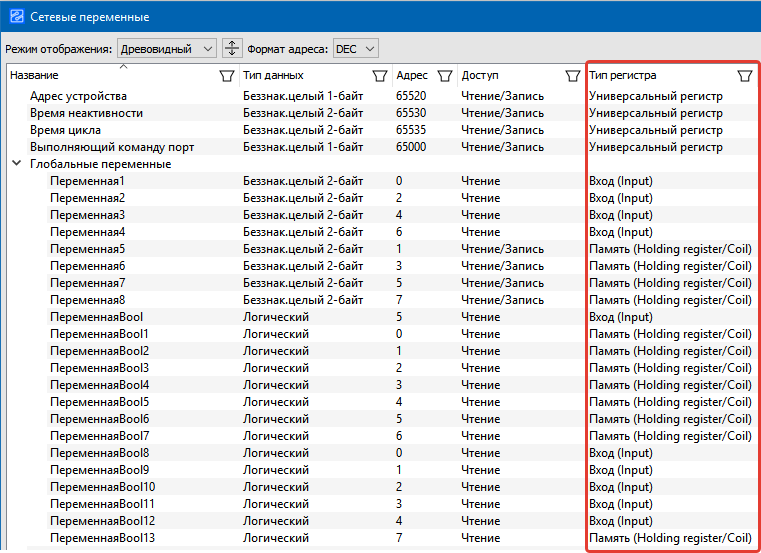Click register type cell of ПеременнаяBool8
The width and height of the screenshot is (761, 553).
coord(620,453)
